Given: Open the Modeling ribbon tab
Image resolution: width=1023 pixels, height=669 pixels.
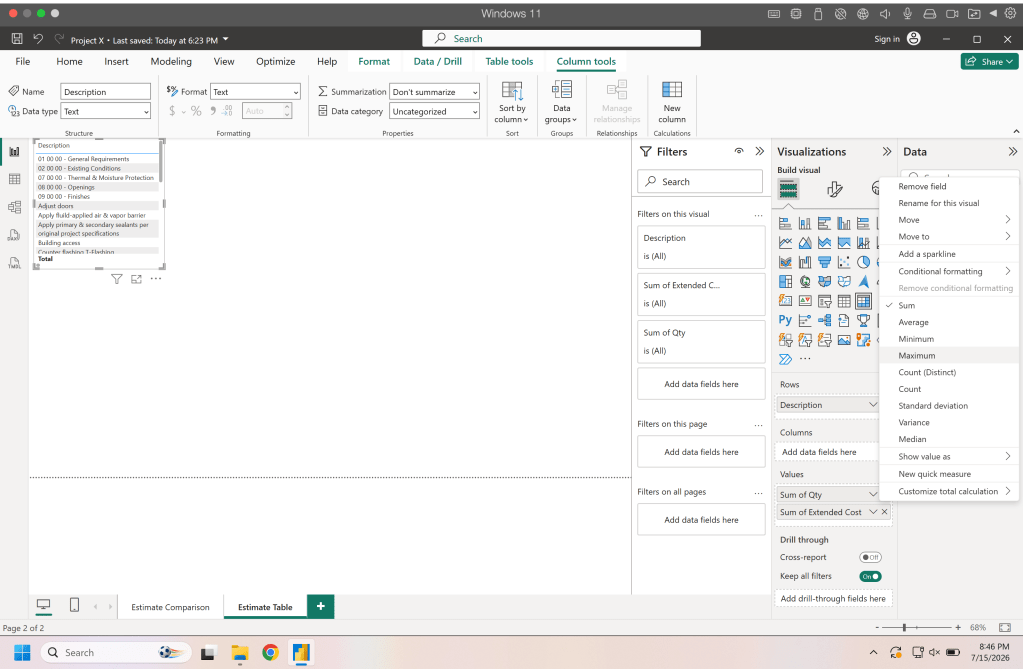Looking at the screenshot, I should pyautogui.click(x=171, y=61).
